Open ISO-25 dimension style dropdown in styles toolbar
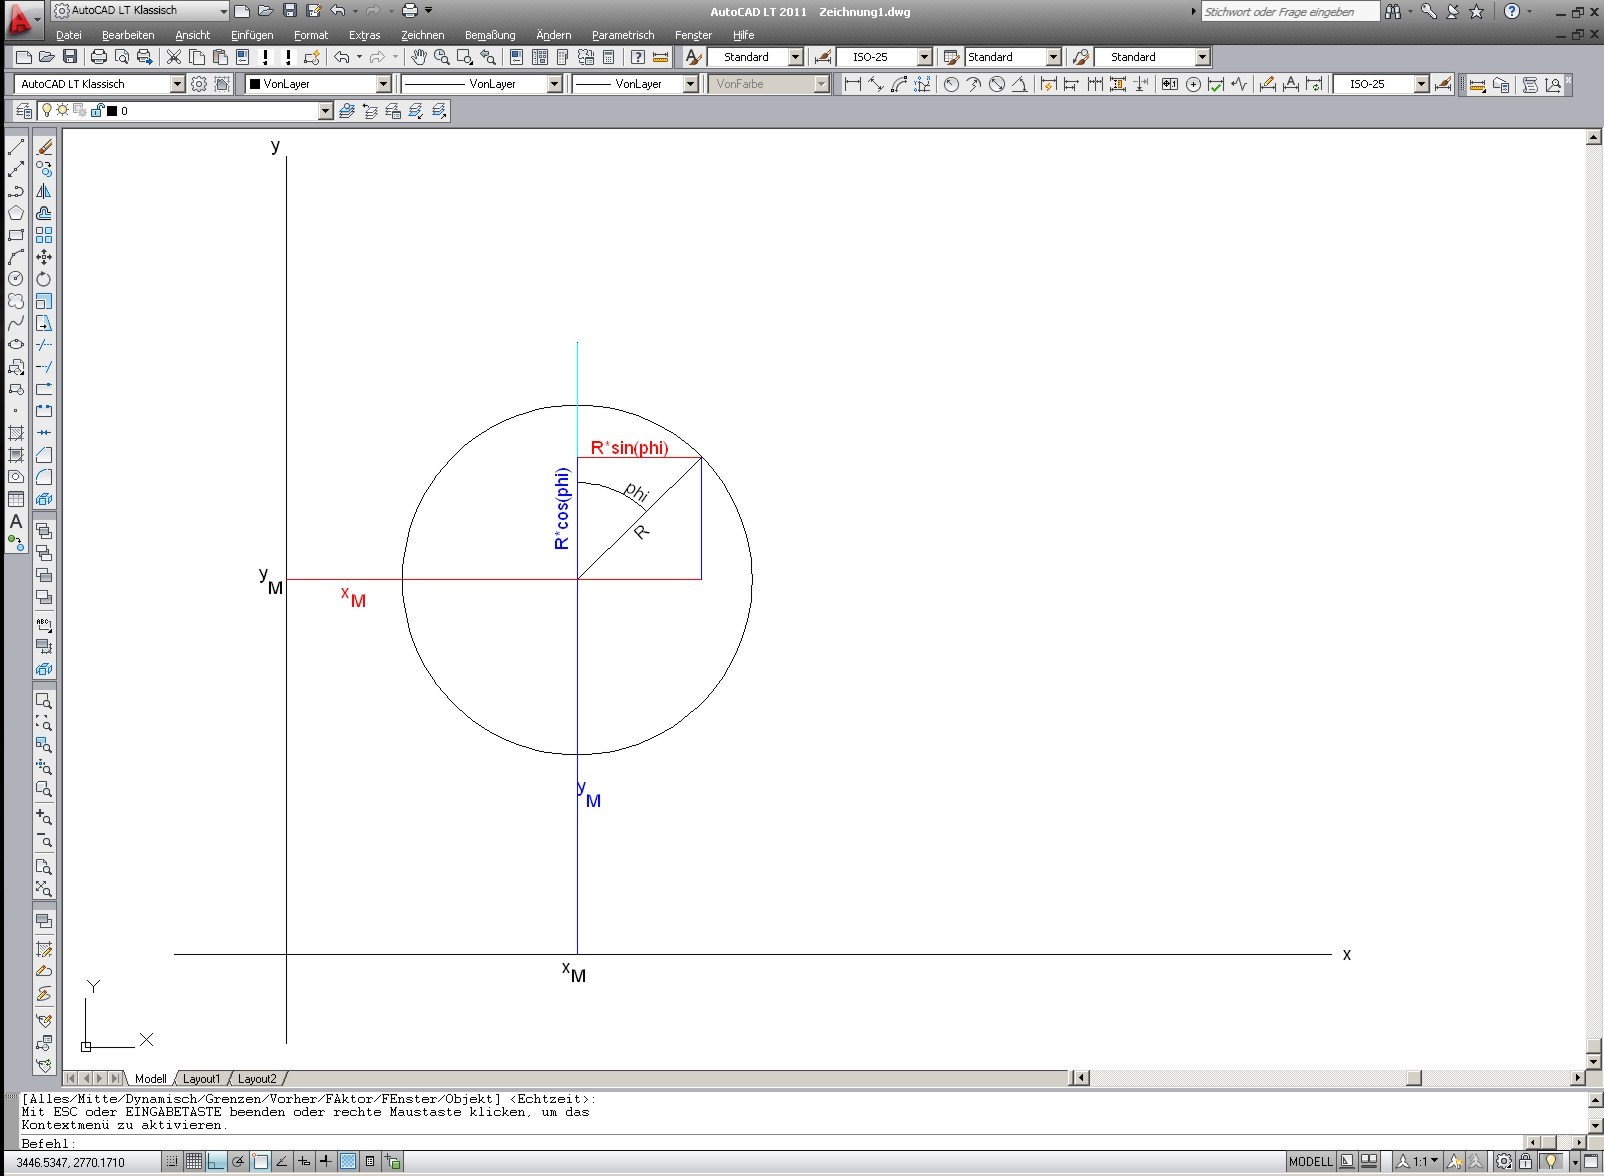This screenshot has height=1176, width=1604. pyautogui.click(x=924, y=57)
